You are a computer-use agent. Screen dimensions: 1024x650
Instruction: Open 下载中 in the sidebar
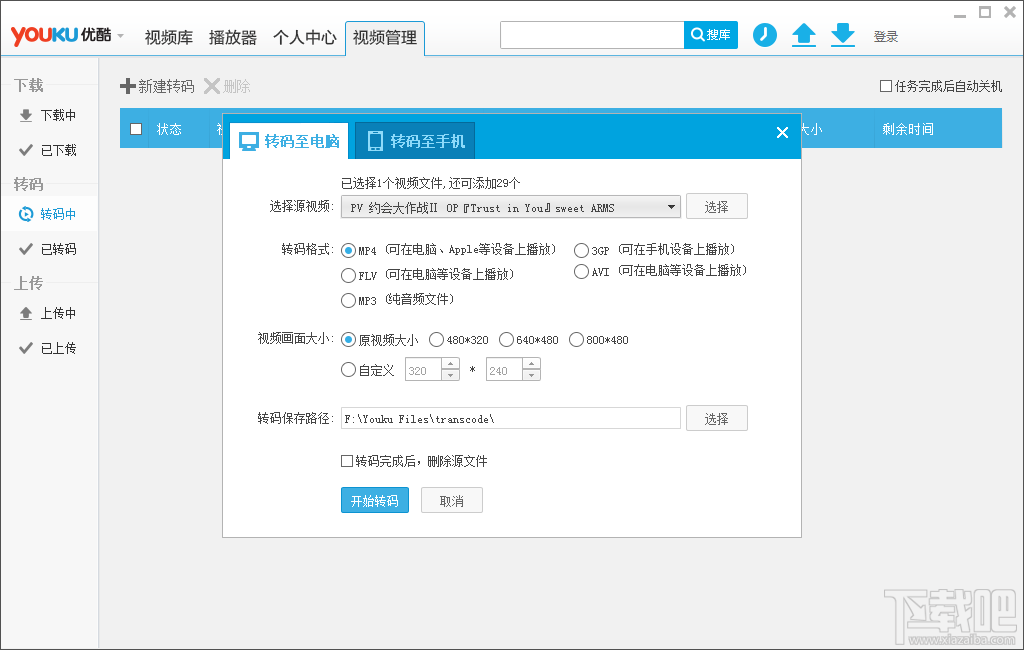click(50, 116)
